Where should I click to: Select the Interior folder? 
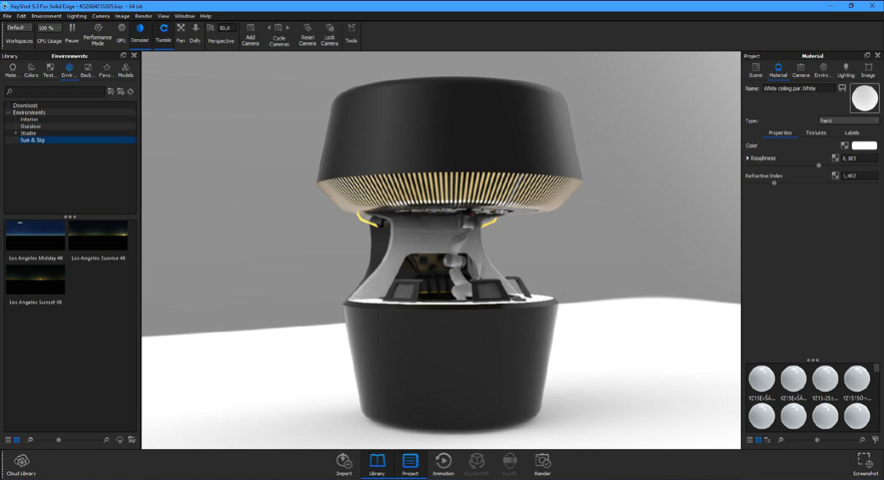(29, 120)
